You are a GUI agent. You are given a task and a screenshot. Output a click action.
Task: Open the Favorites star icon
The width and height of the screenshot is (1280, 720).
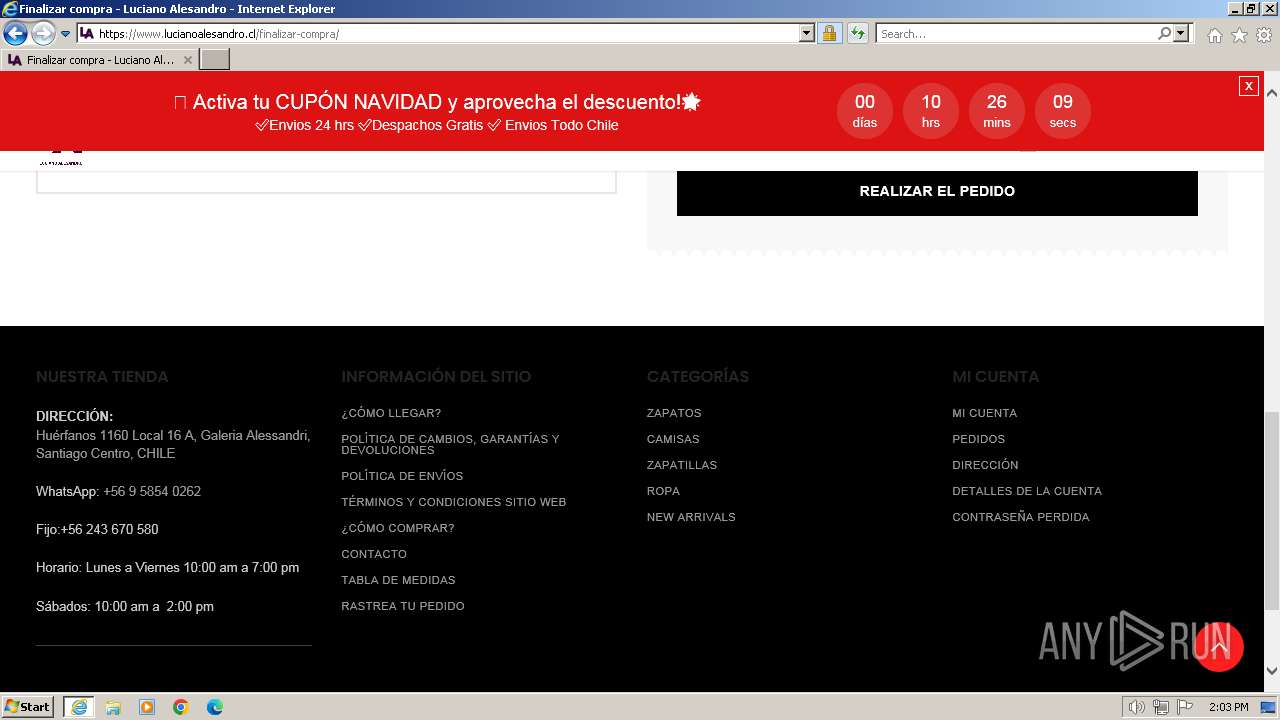1239,35
